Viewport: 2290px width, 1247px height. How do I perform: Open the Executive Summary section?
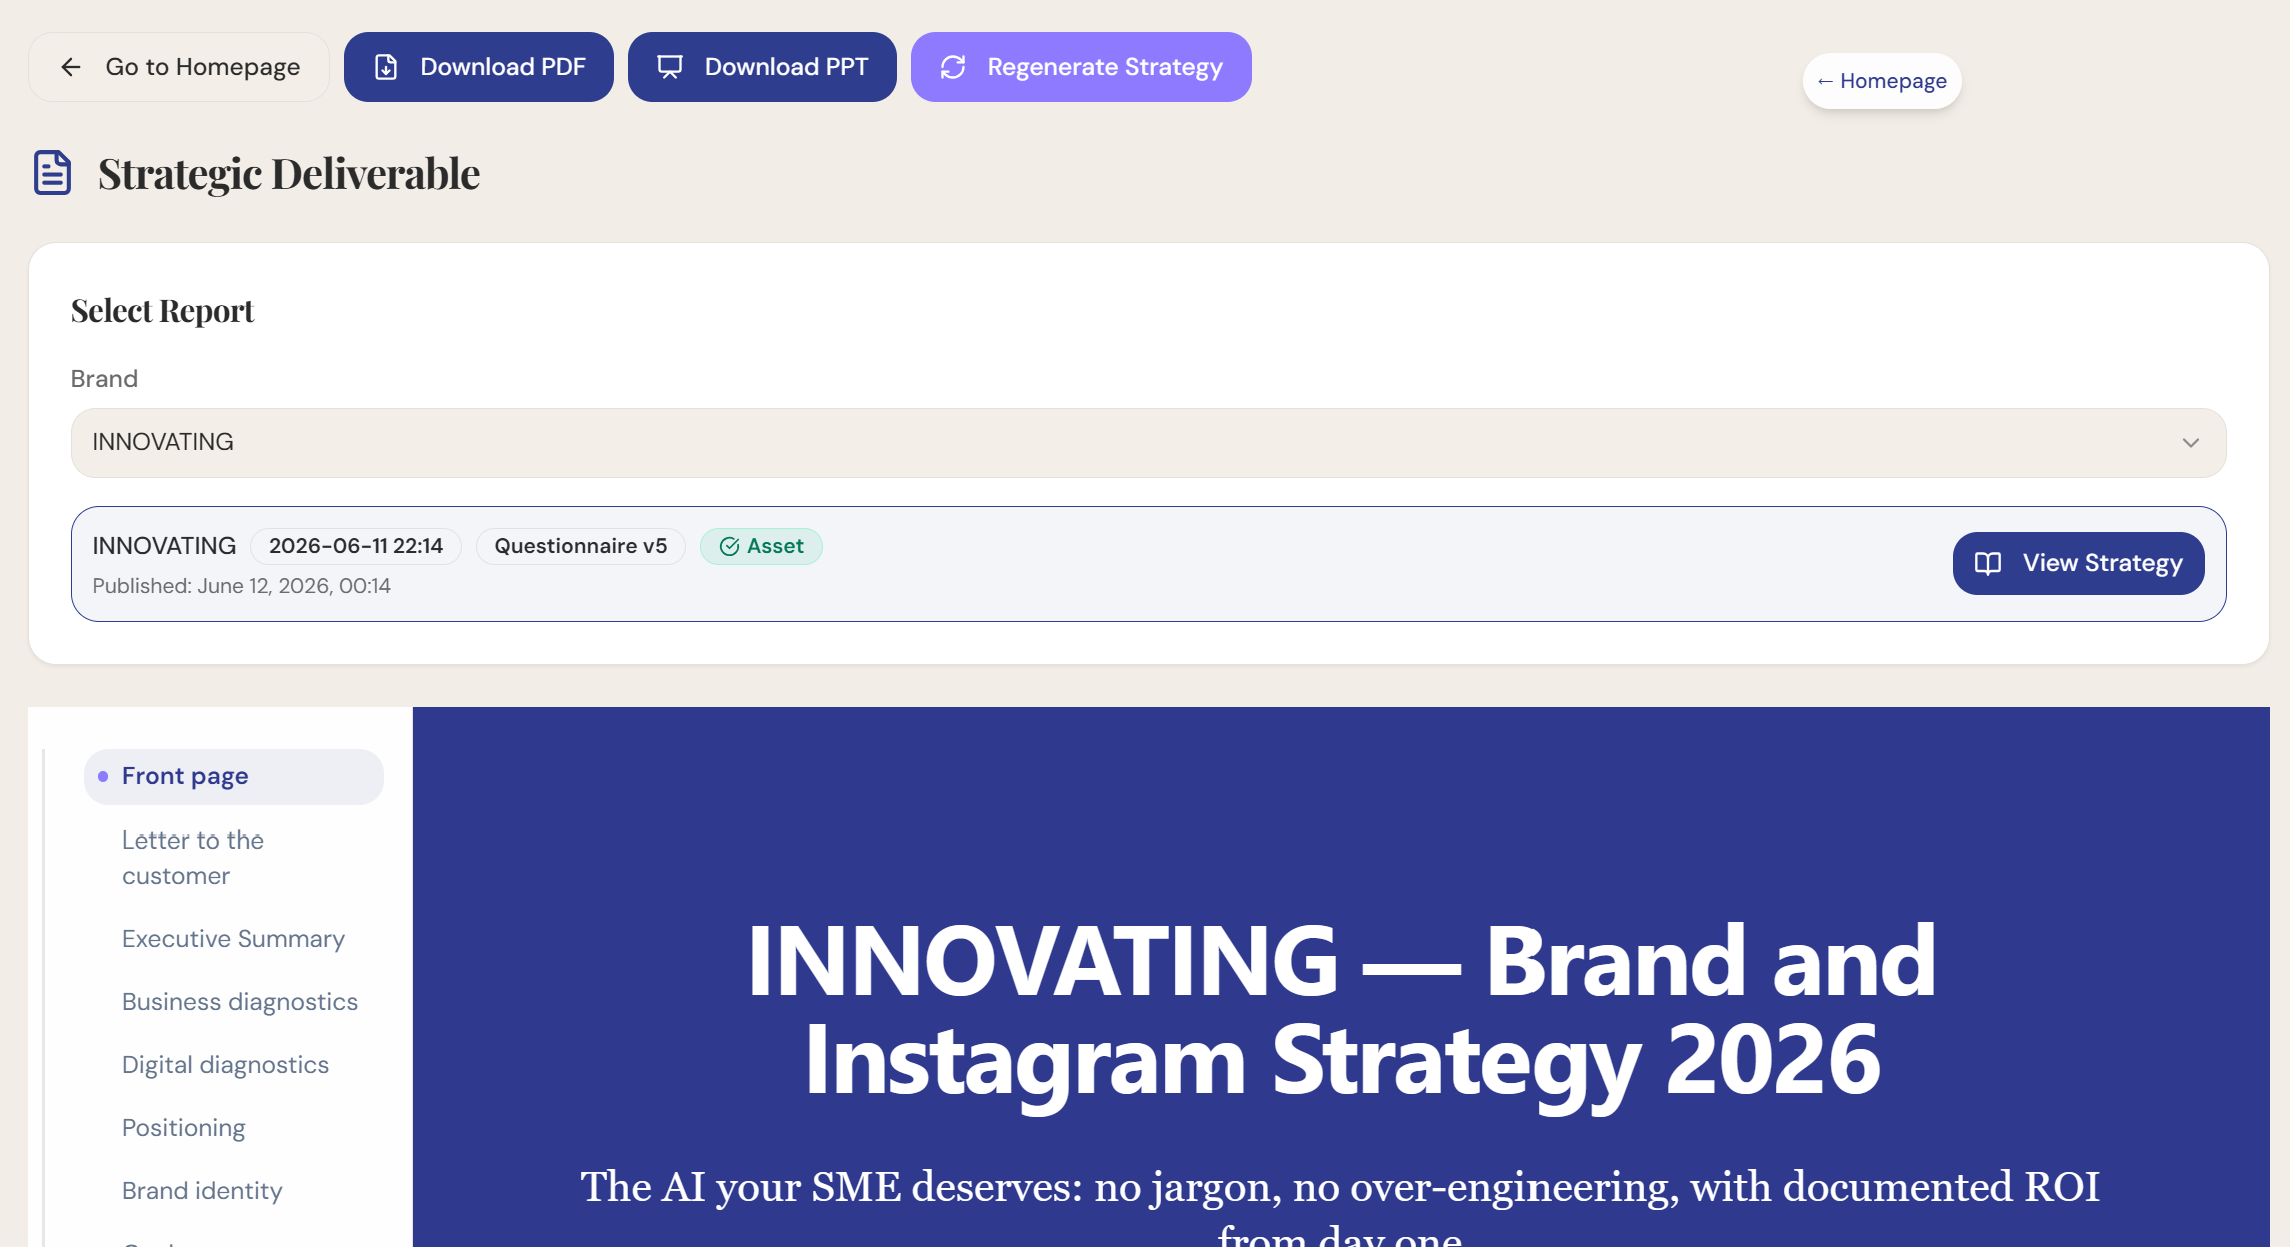point(233,939)
